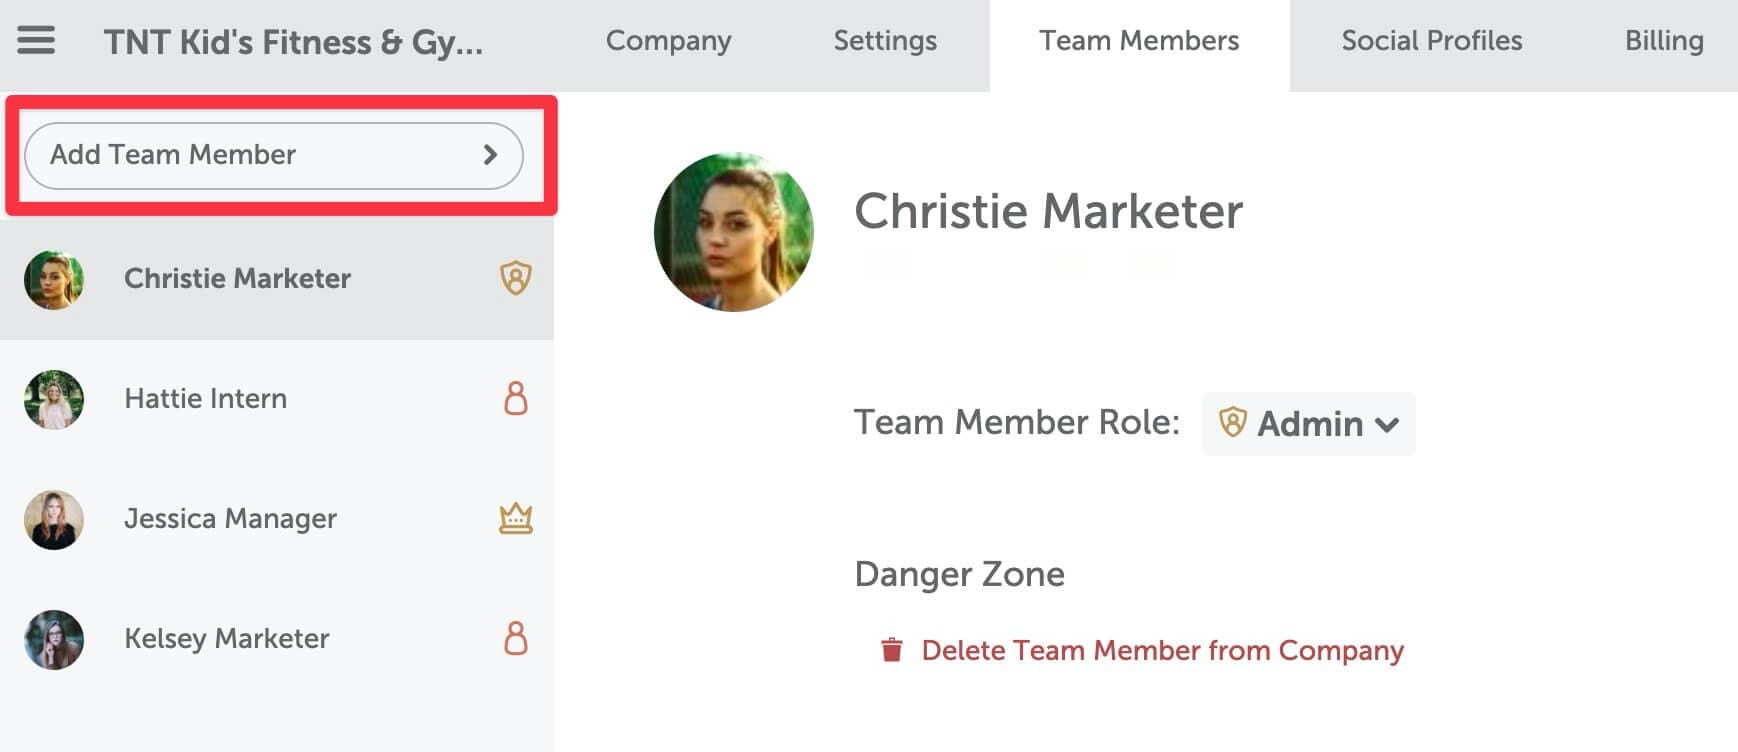The width and height of the screenshot is (1738, 752).
Task: Click the trash can delete icon
Action: pos(892,650)
